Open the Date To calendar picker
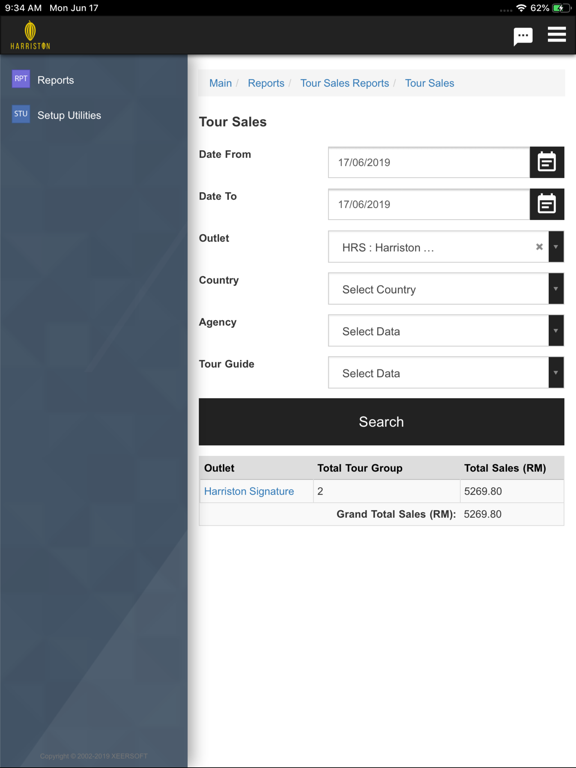 (547, 204)
